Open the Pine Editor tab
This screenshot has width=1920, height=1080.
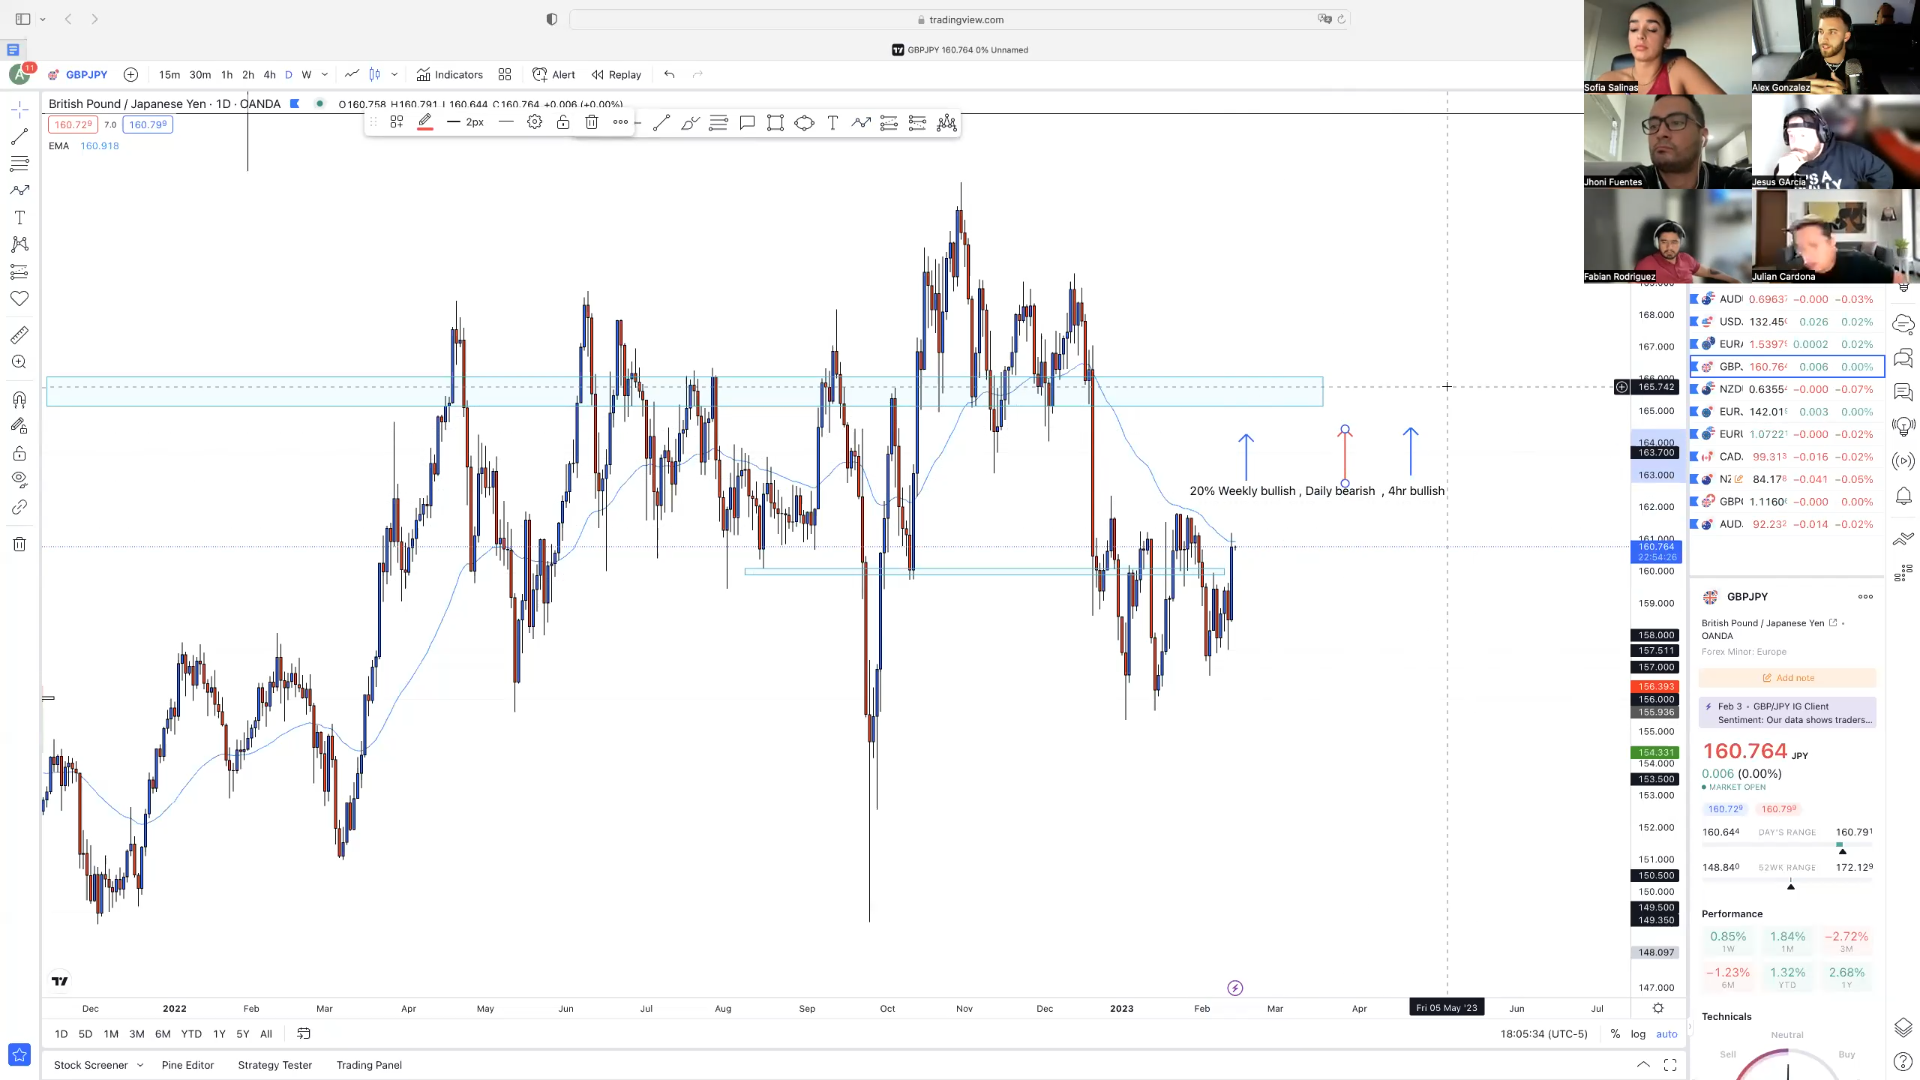188,1065
